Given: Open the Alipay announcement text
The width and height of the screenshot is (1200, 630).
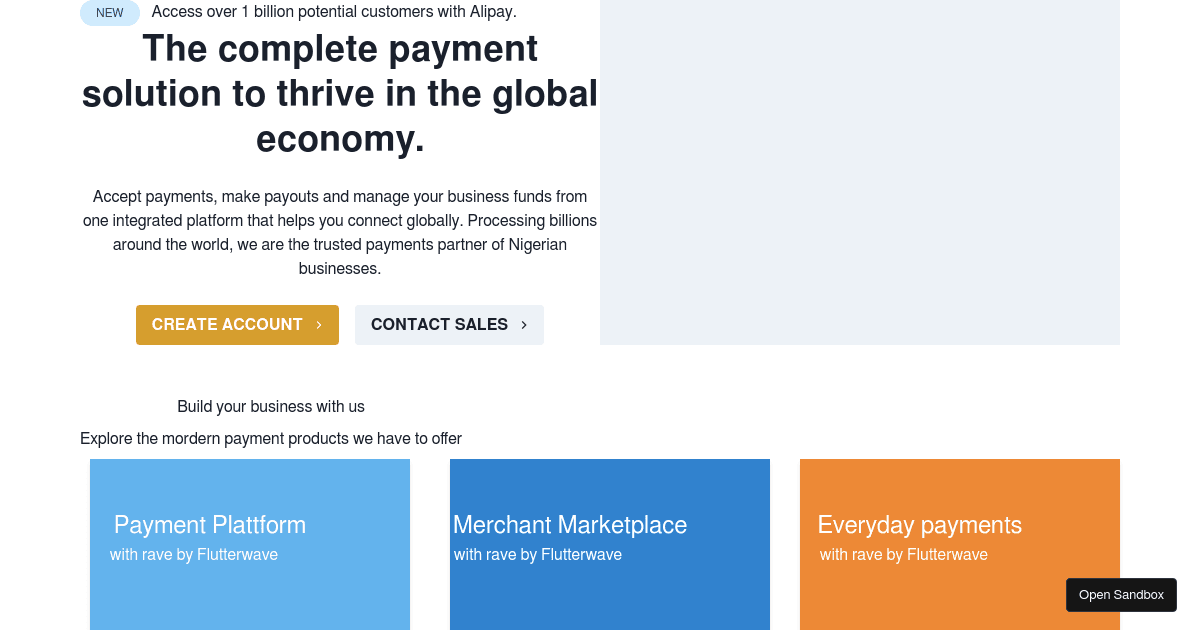Looking at the screenshot, I should tap(334, 12).
